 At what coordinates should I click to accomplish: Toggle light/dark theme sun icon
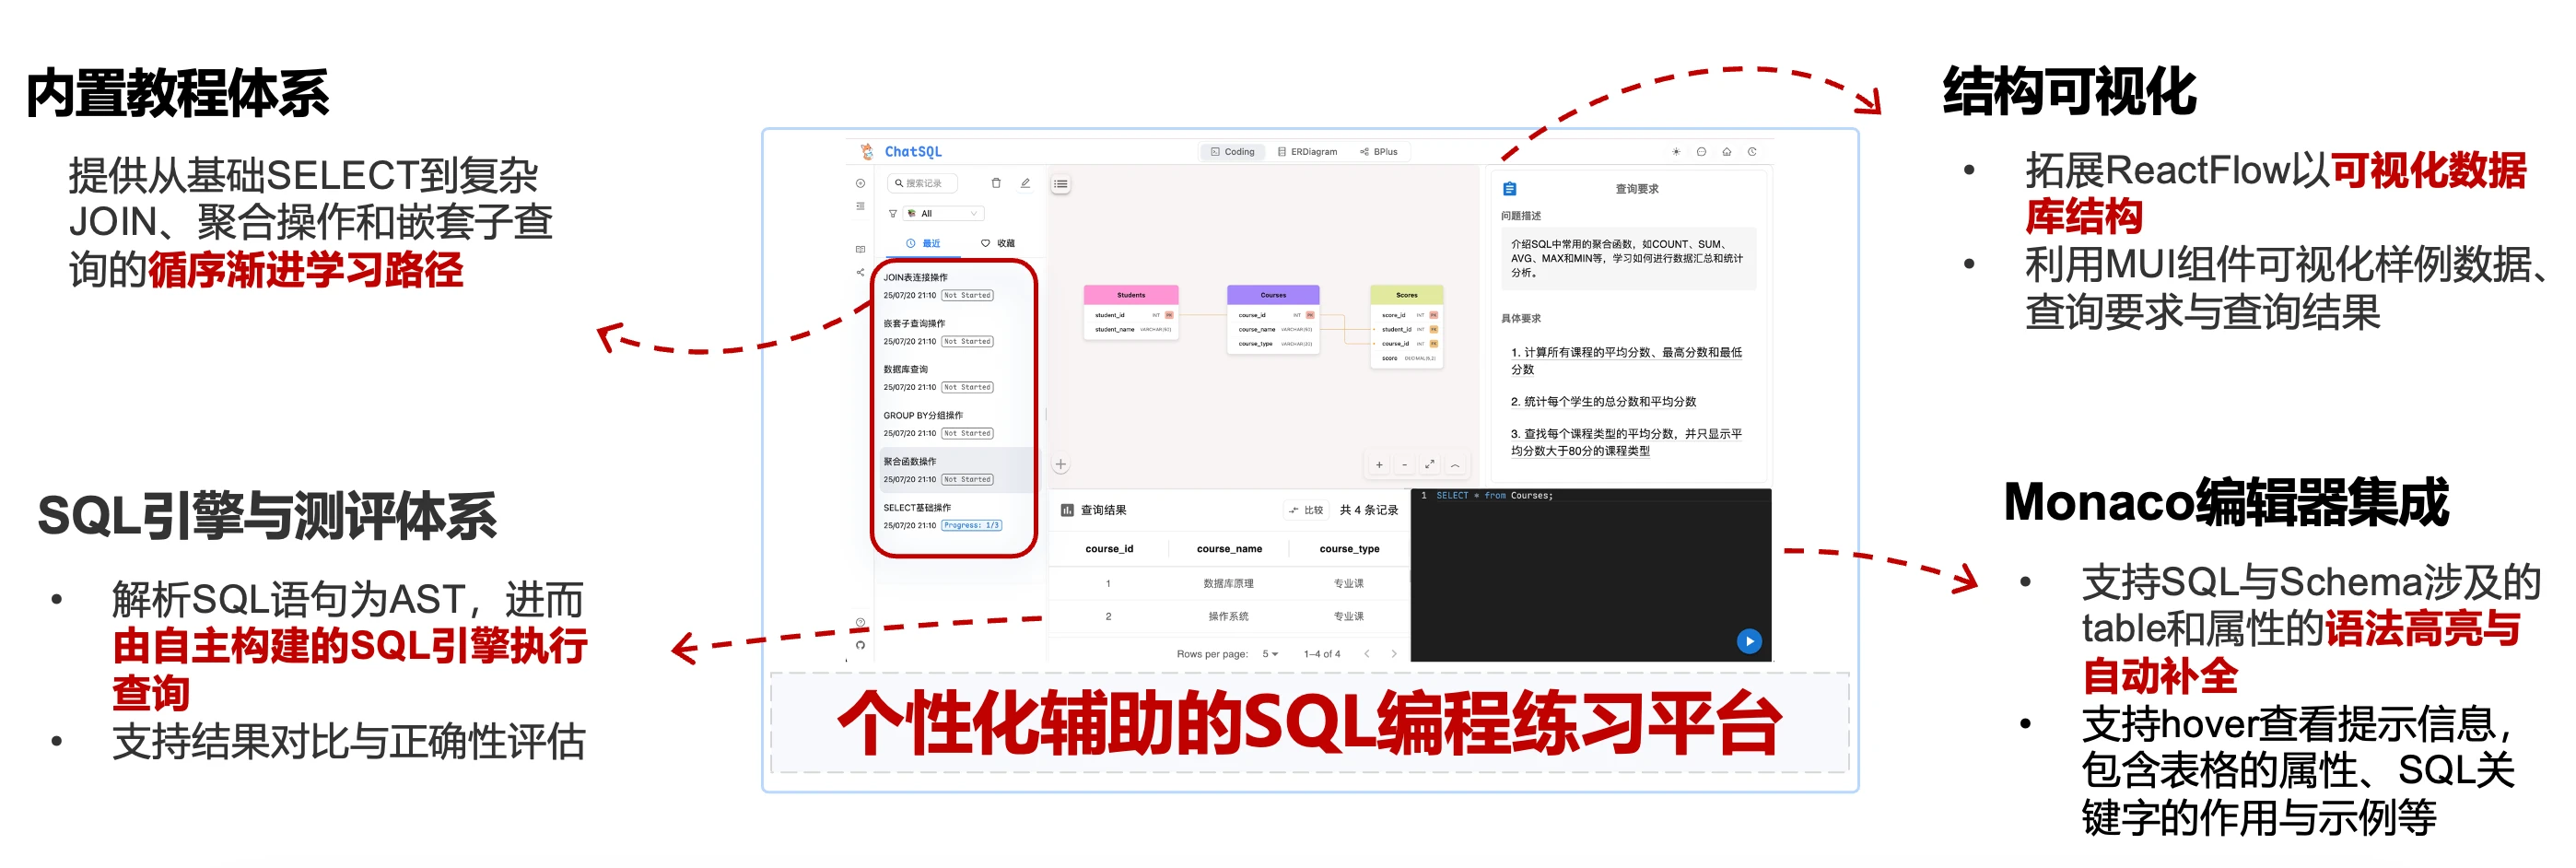1676,152
